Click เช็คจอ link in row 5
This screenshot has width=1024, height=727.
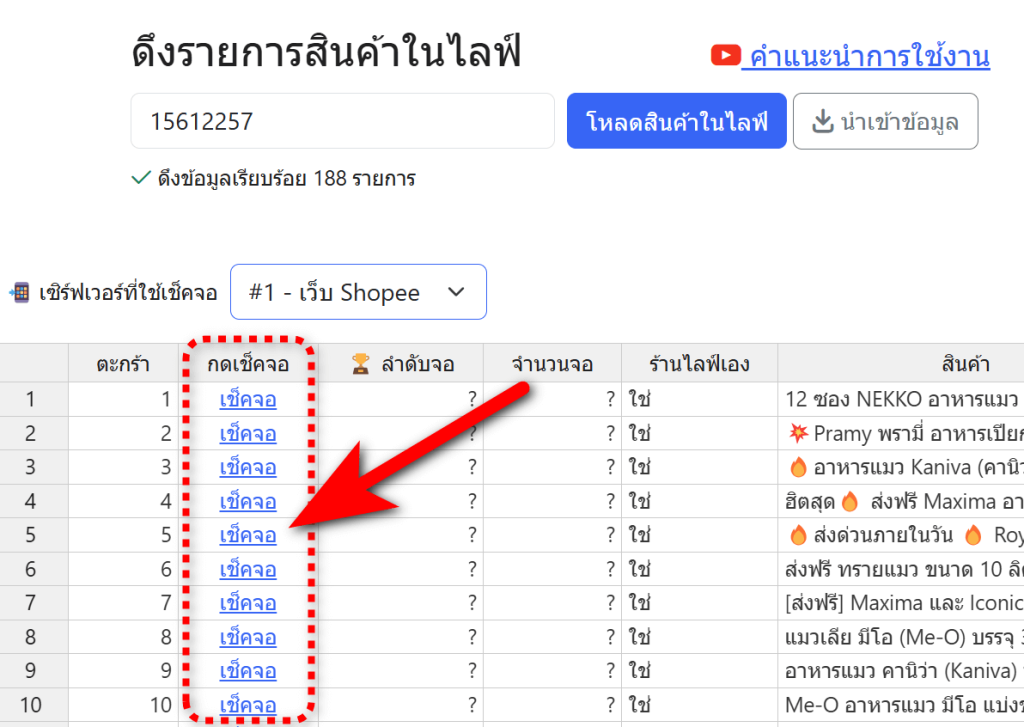pyautogui.click(x=248, y=535)
